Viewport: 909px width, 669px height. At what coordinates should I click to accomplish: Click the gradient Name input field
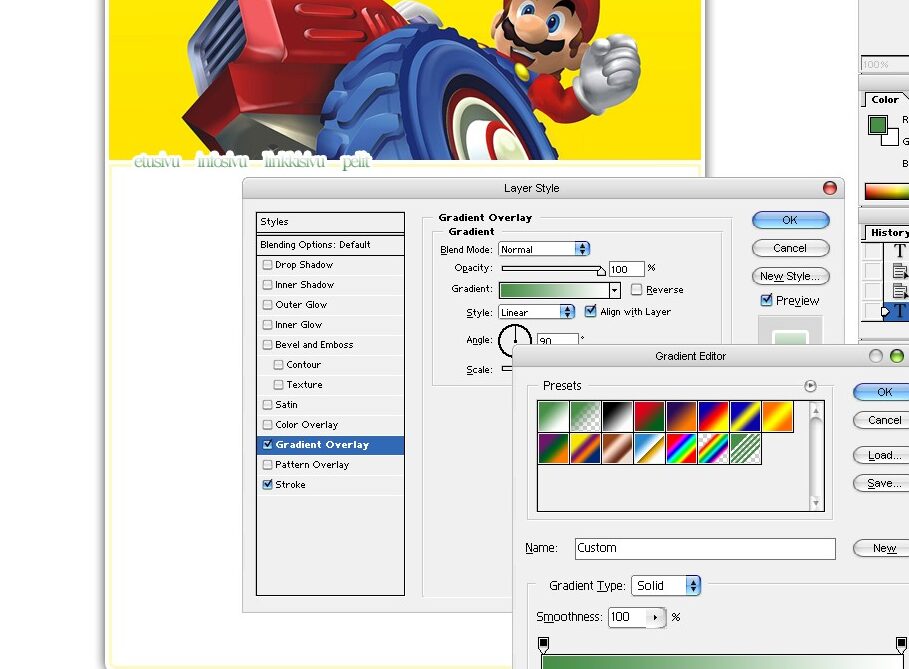point(705,548)
